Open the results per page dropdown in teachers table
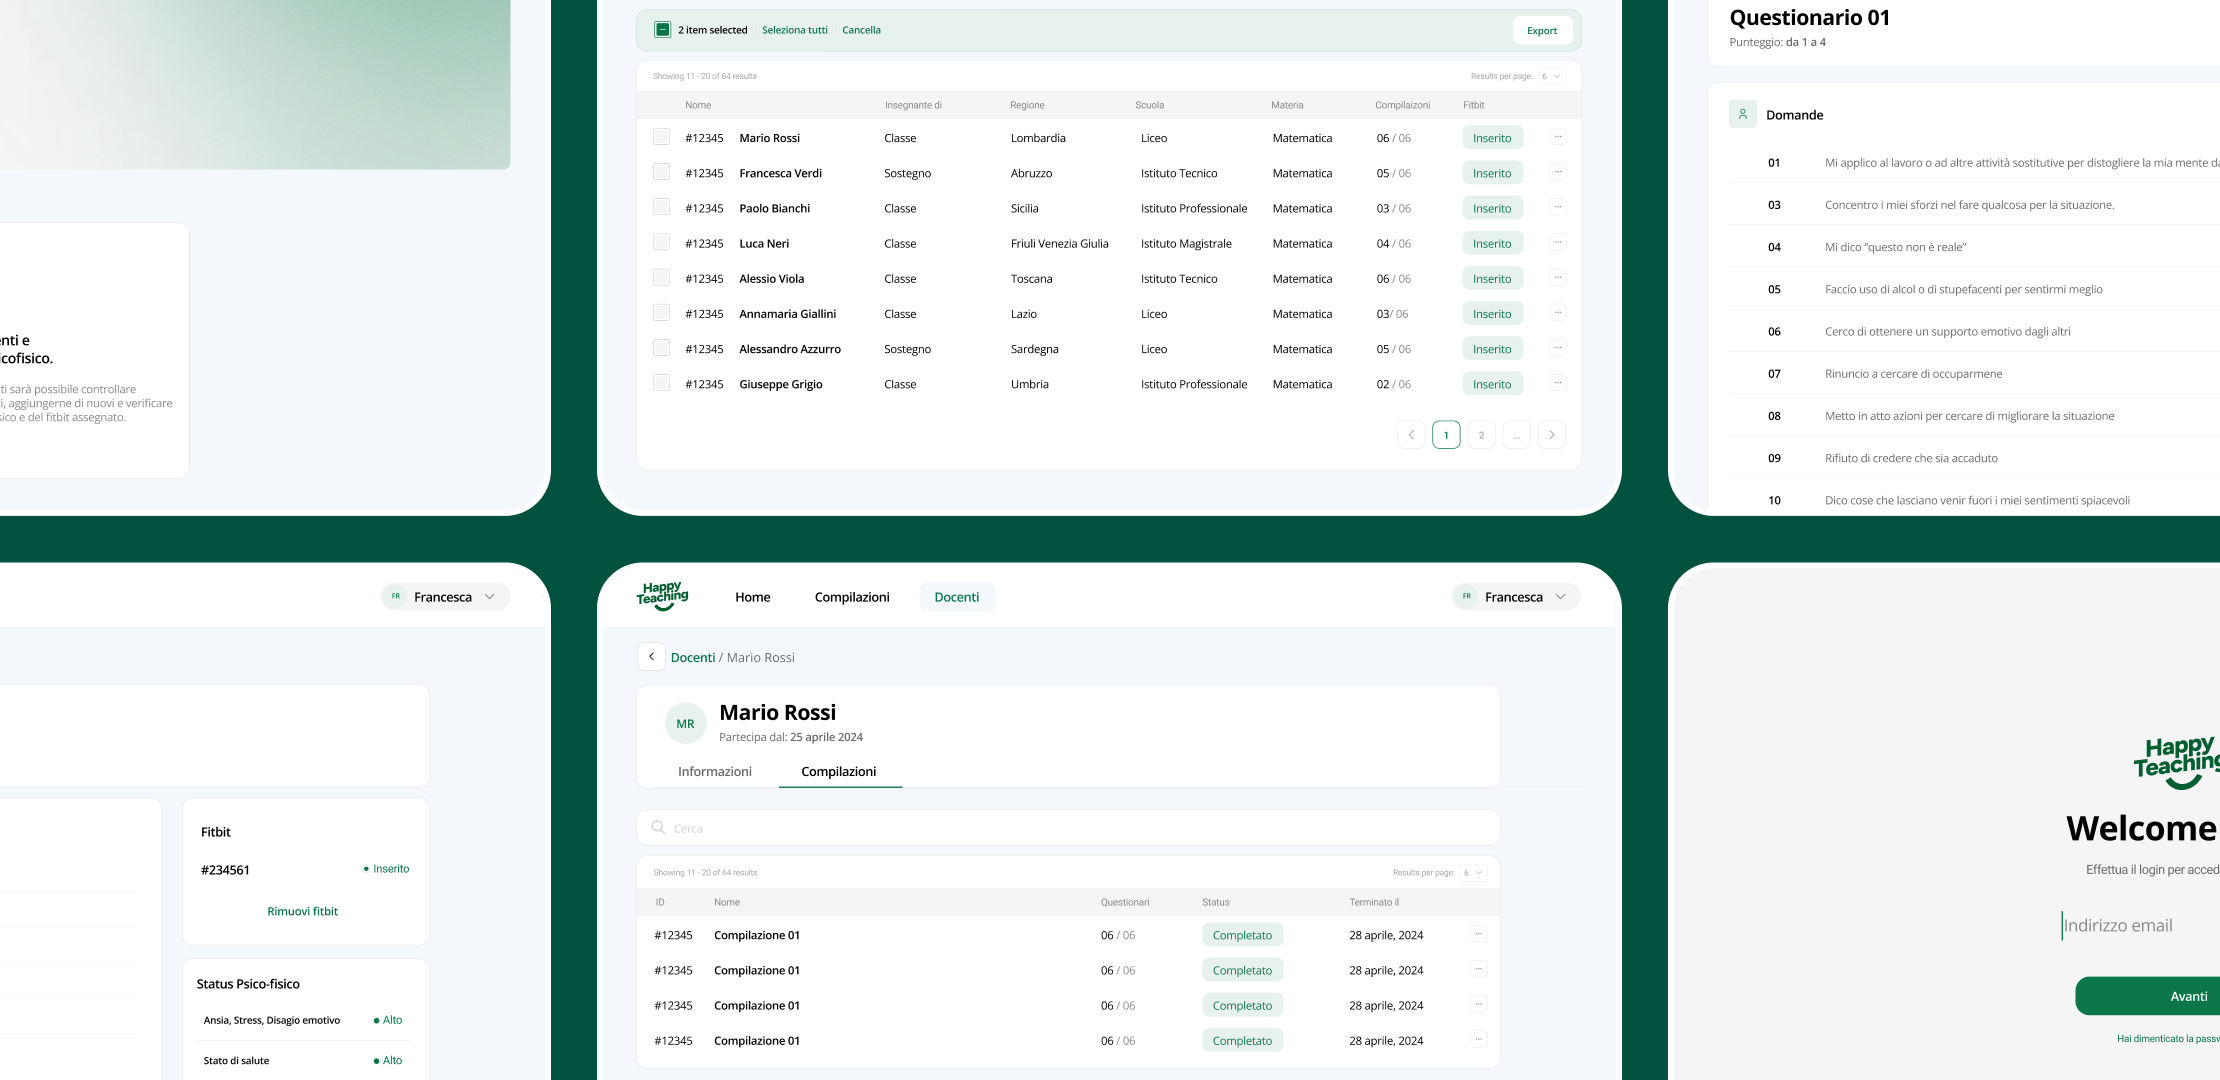This screenshot has width=2220, height=1080. (x=1551, y=76)
